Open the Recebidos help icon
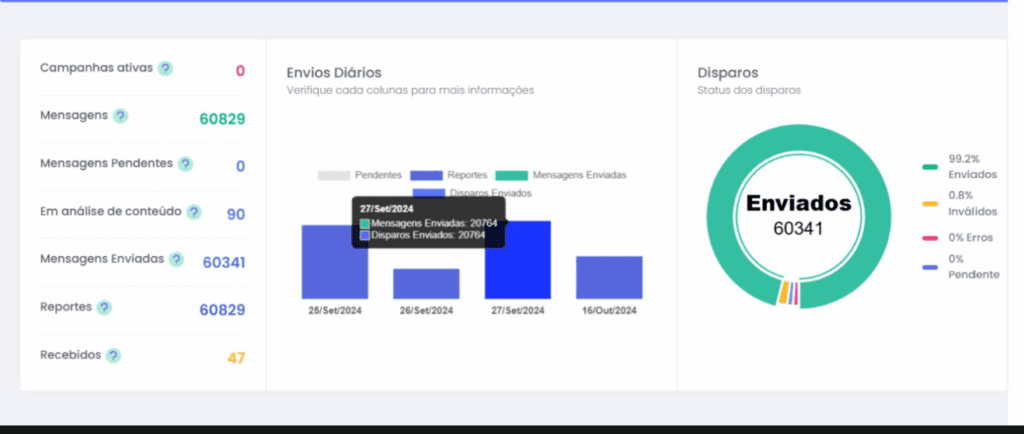 click(x=113, y=355)
